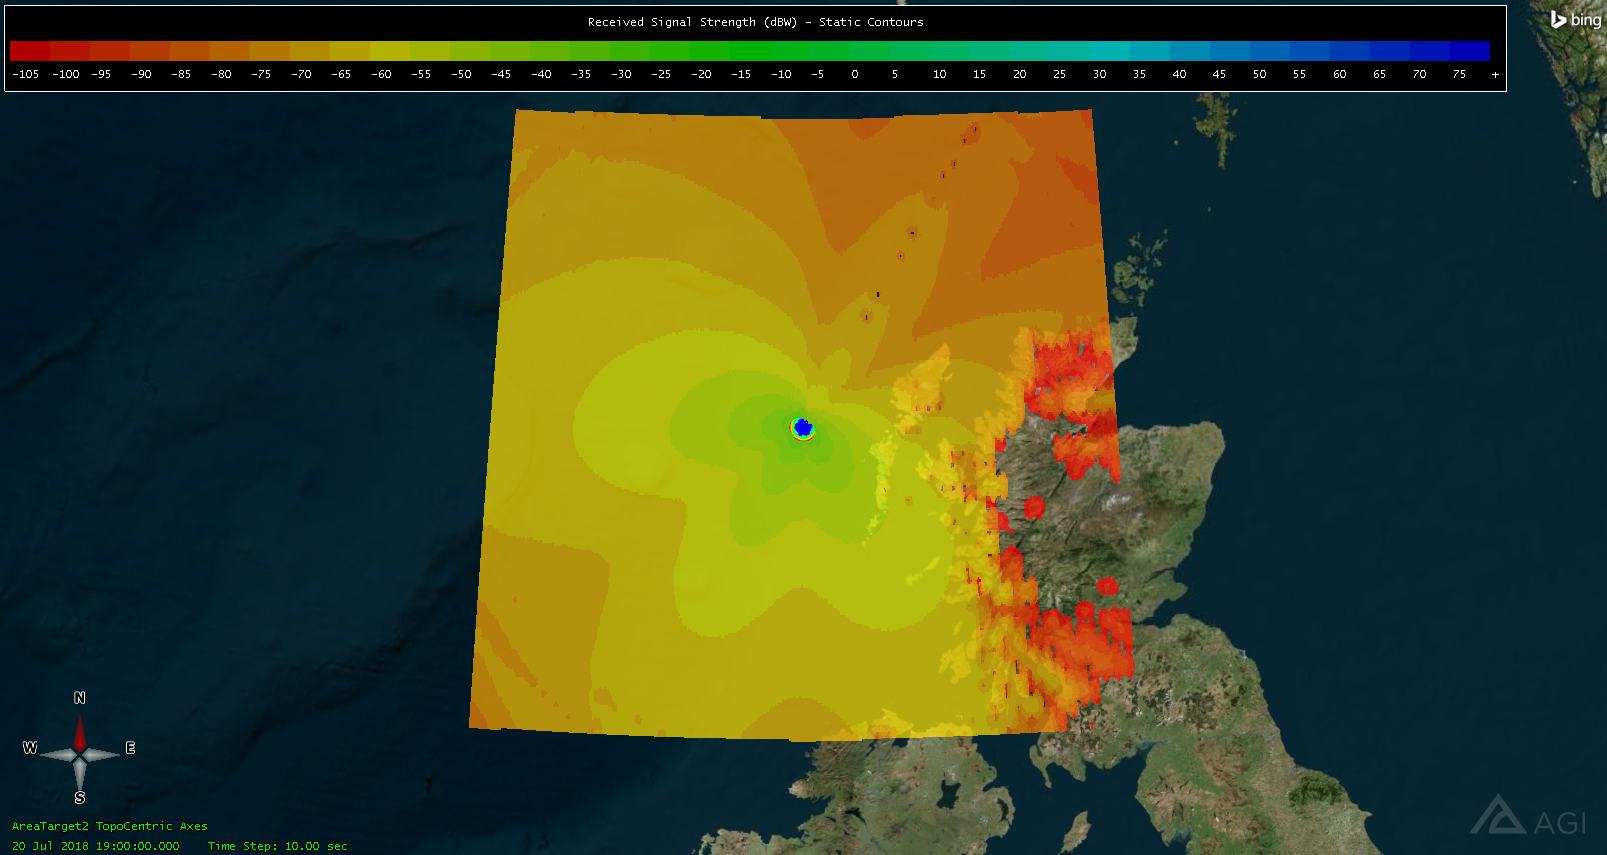Click the -105 legend label
Screen dimensions: 1607x855
click(x=25, y=74)
